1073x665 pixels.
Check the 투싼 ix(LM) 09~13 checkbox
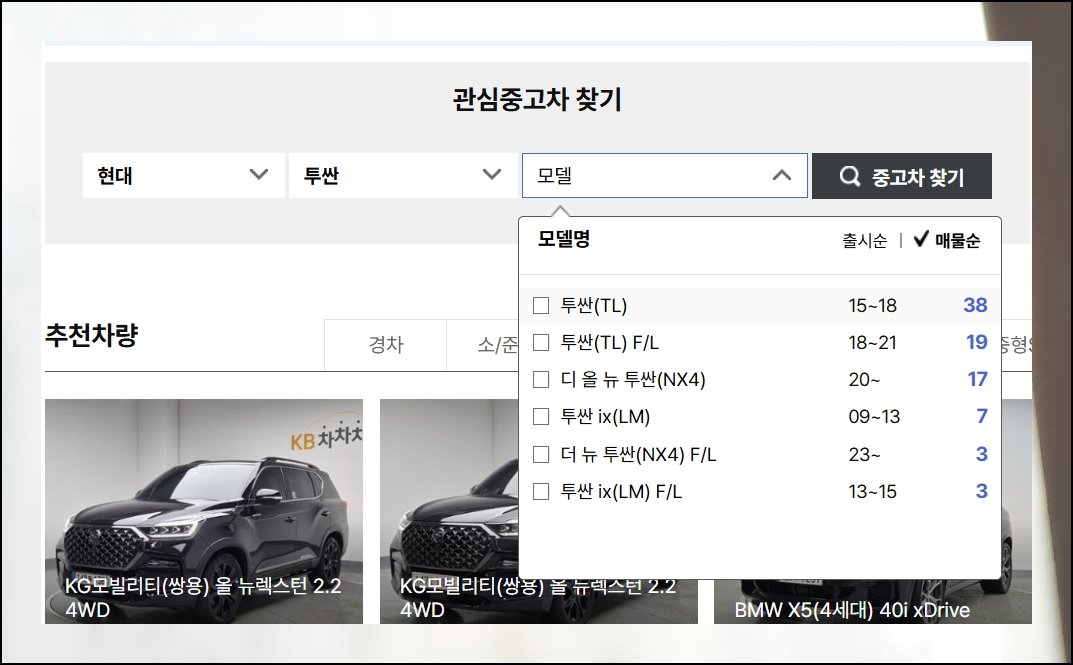[x=541, y=417]
